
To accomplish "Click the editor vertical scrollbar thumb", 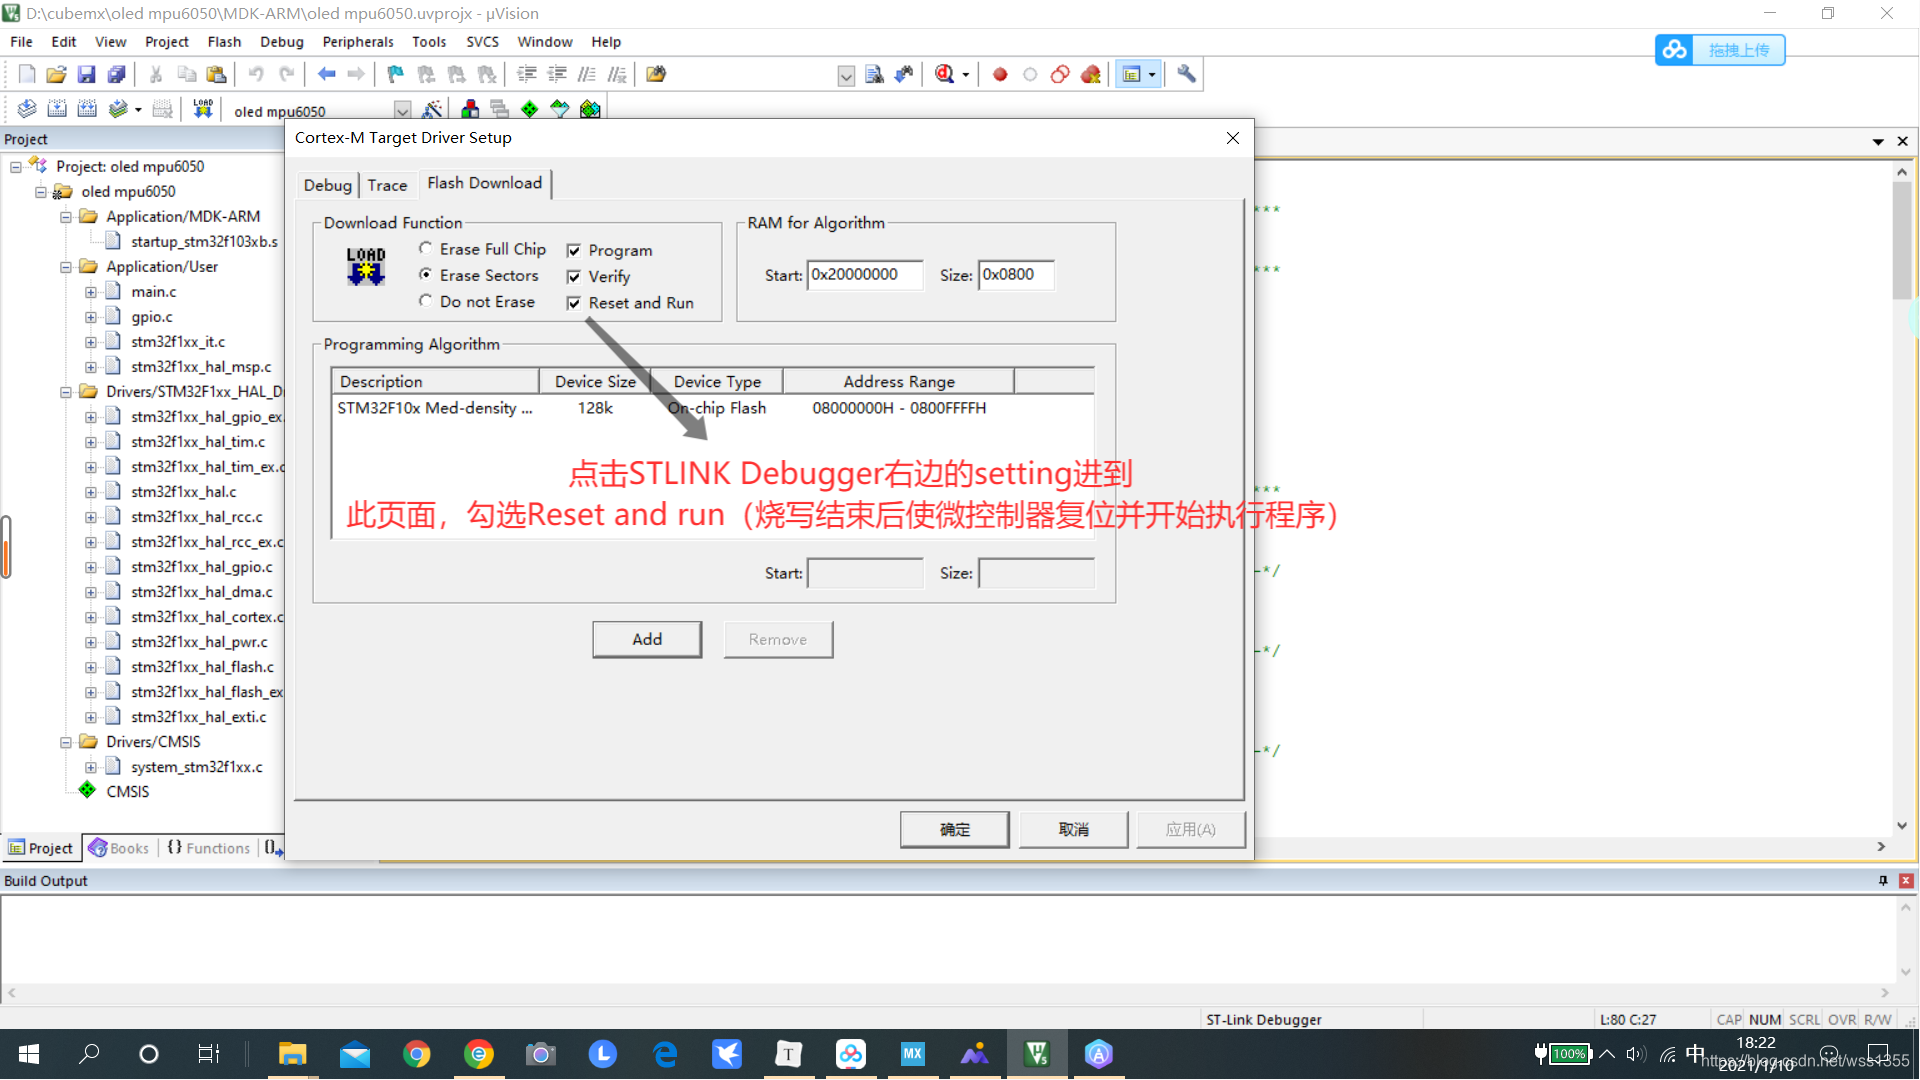I will point(1901,240).
